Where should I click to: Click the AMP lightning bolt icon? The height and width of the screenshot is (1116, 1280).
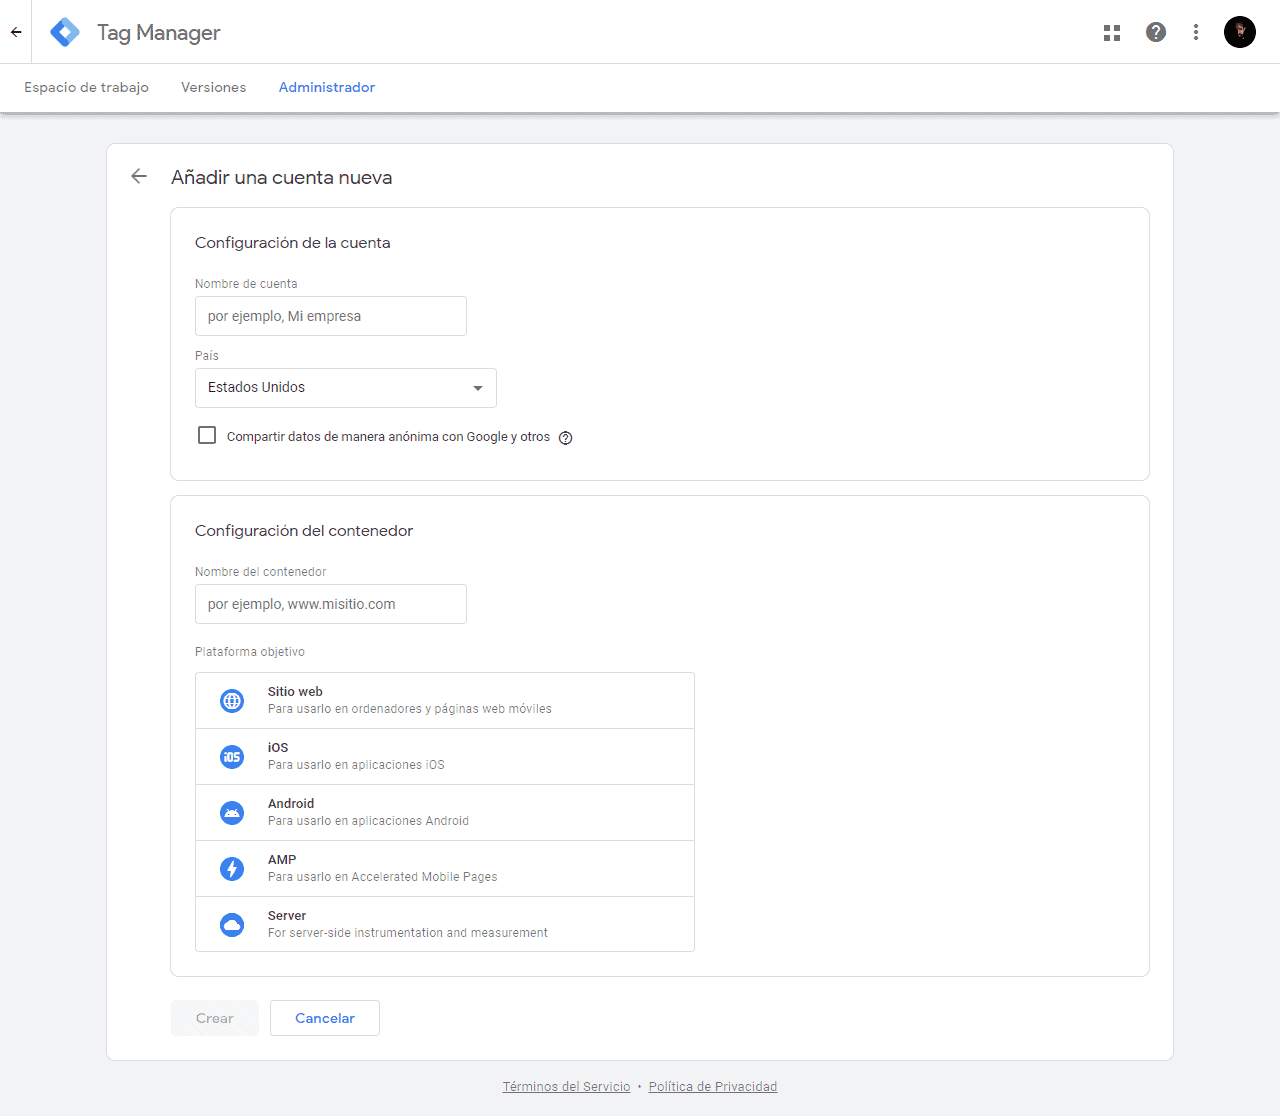(231, 868)
